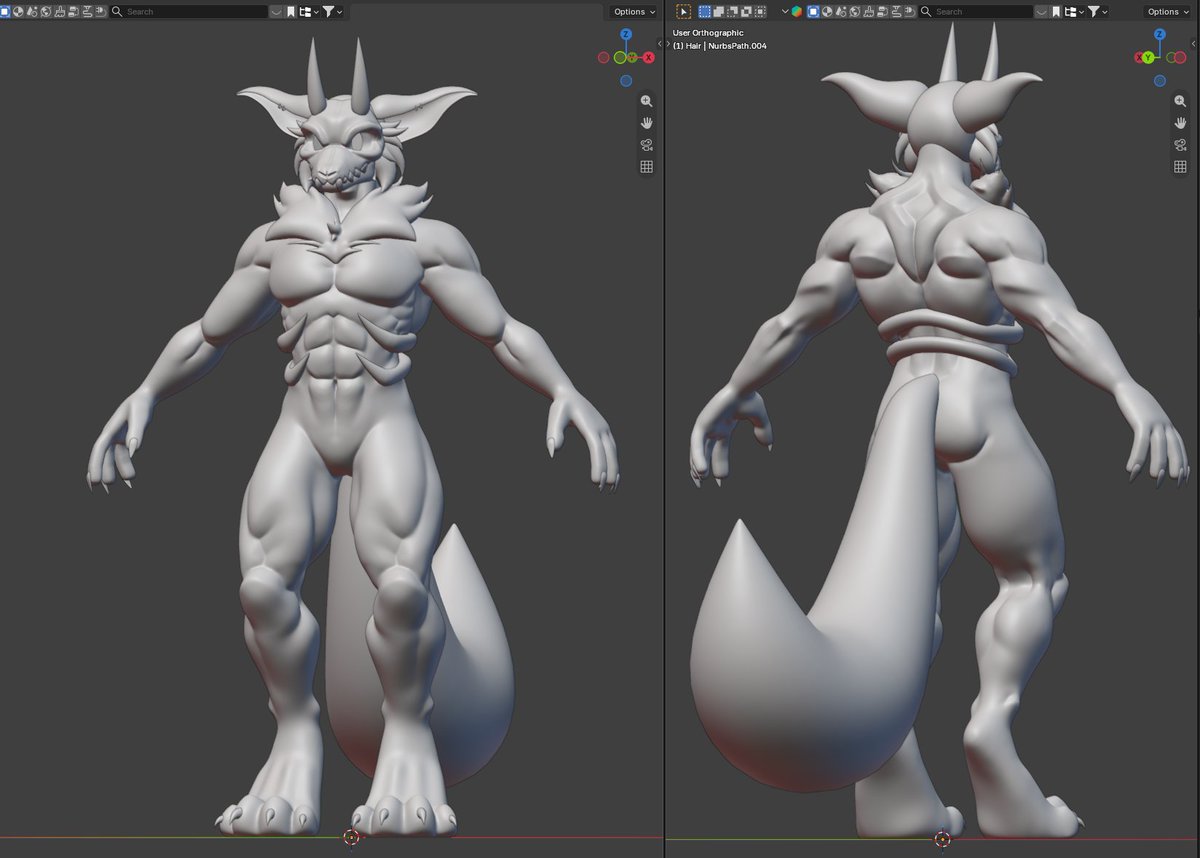
Task: Click the globe icon in left header
Action: pyautogui.click(x=46, y=11)
